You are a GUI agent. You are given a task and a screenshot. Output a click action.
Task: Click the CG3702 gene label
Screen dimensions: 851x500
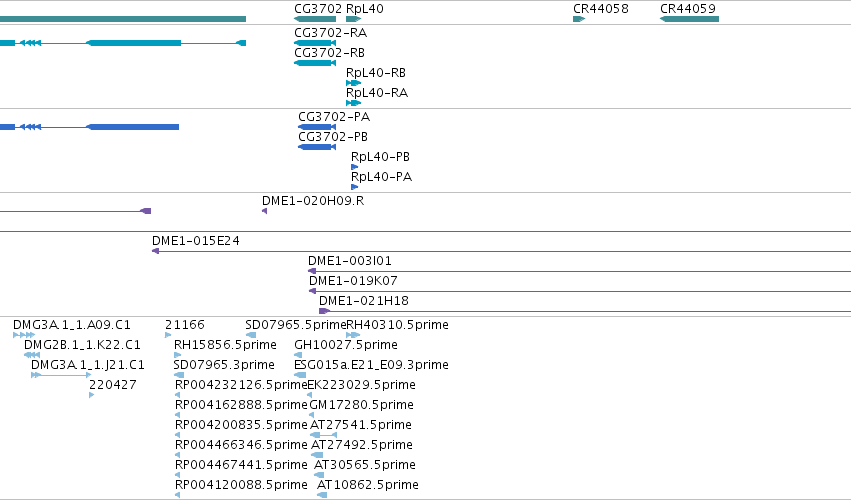[318, 9]
